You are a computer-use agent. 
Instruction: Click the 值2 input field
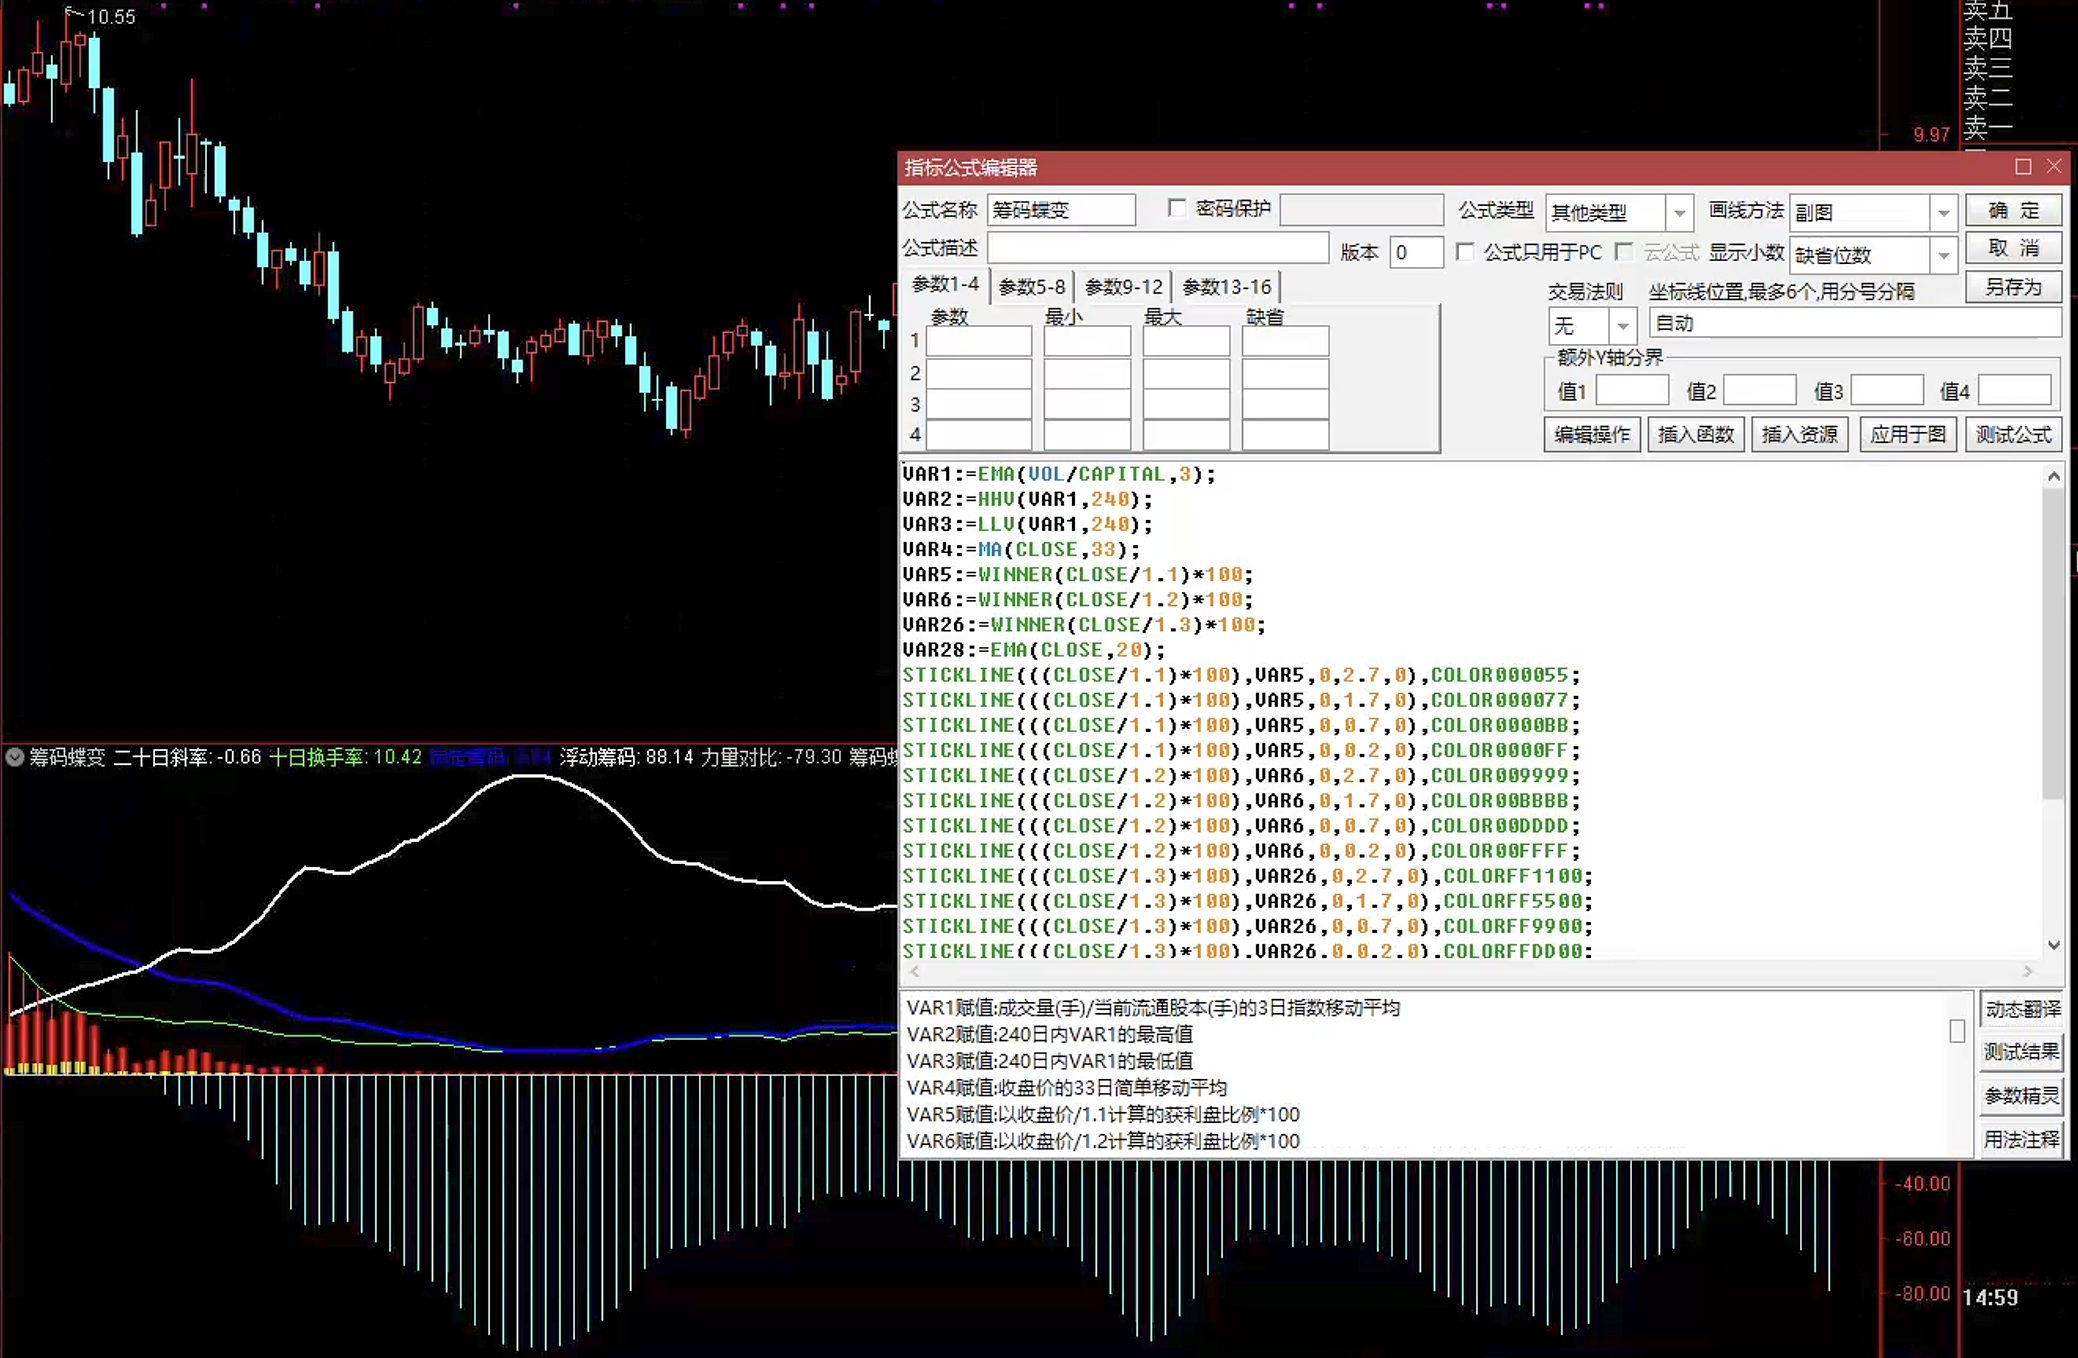coord(1760,390)
